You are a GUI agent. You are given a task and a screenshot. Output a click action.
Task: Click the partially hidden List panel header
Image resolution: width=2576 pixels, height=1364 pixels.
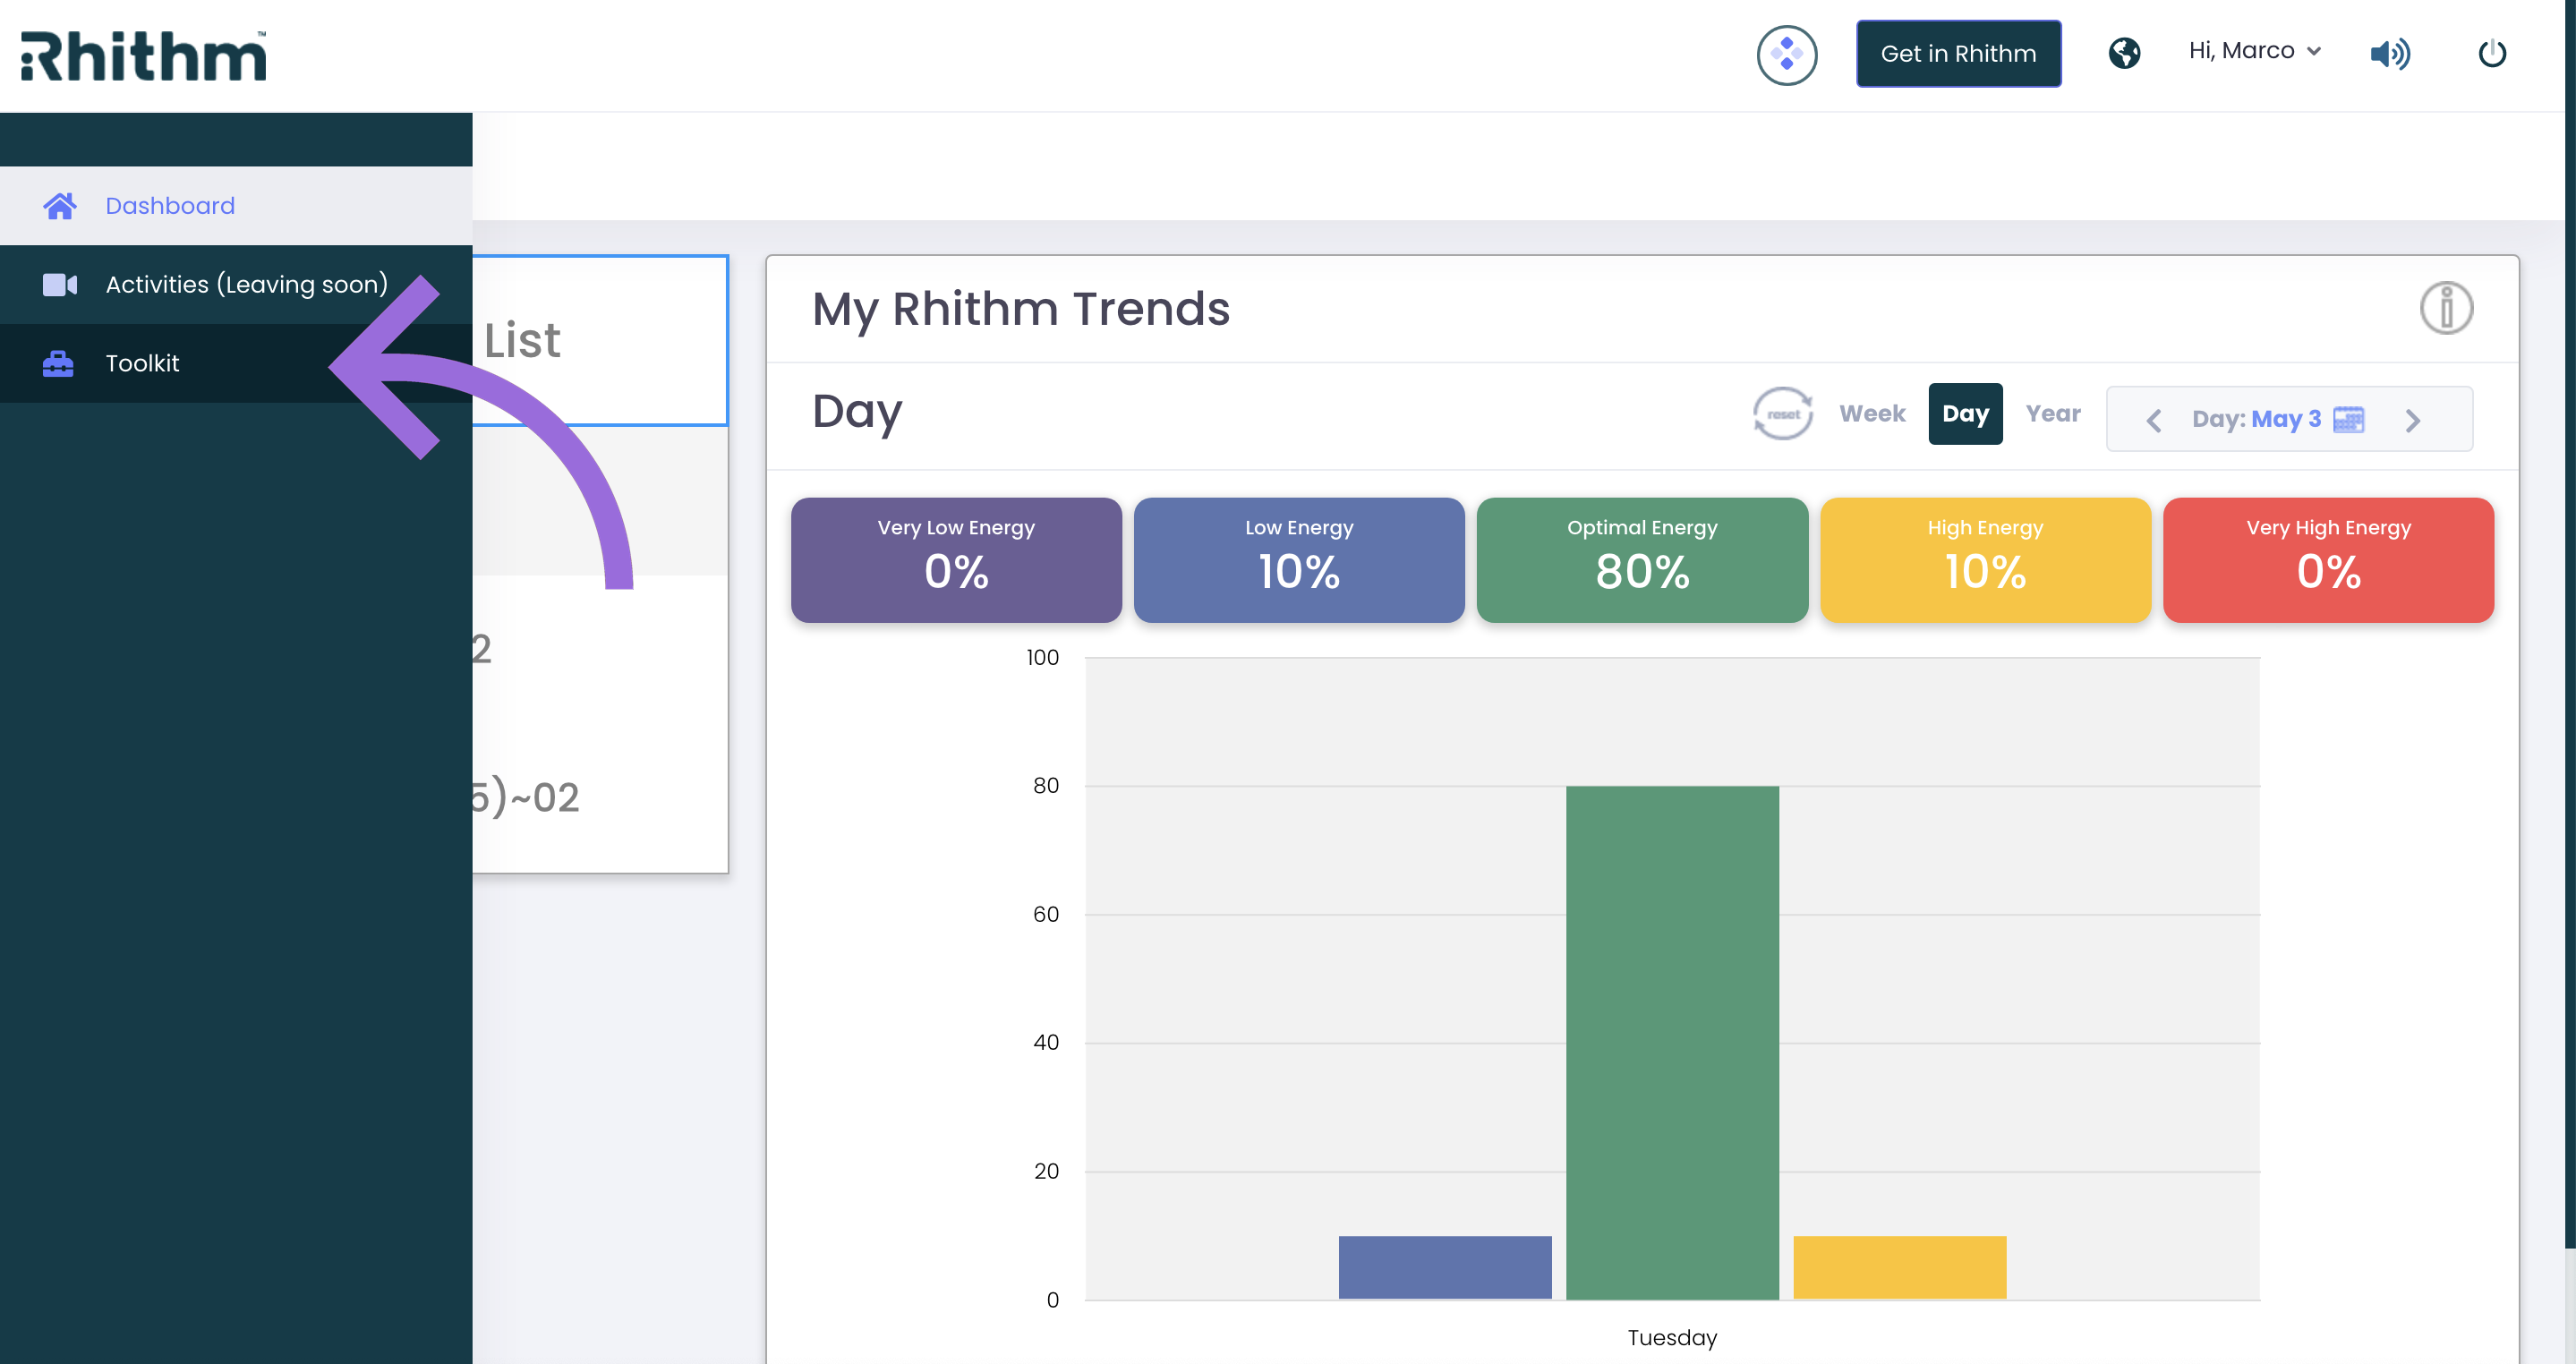click(600, 340)
